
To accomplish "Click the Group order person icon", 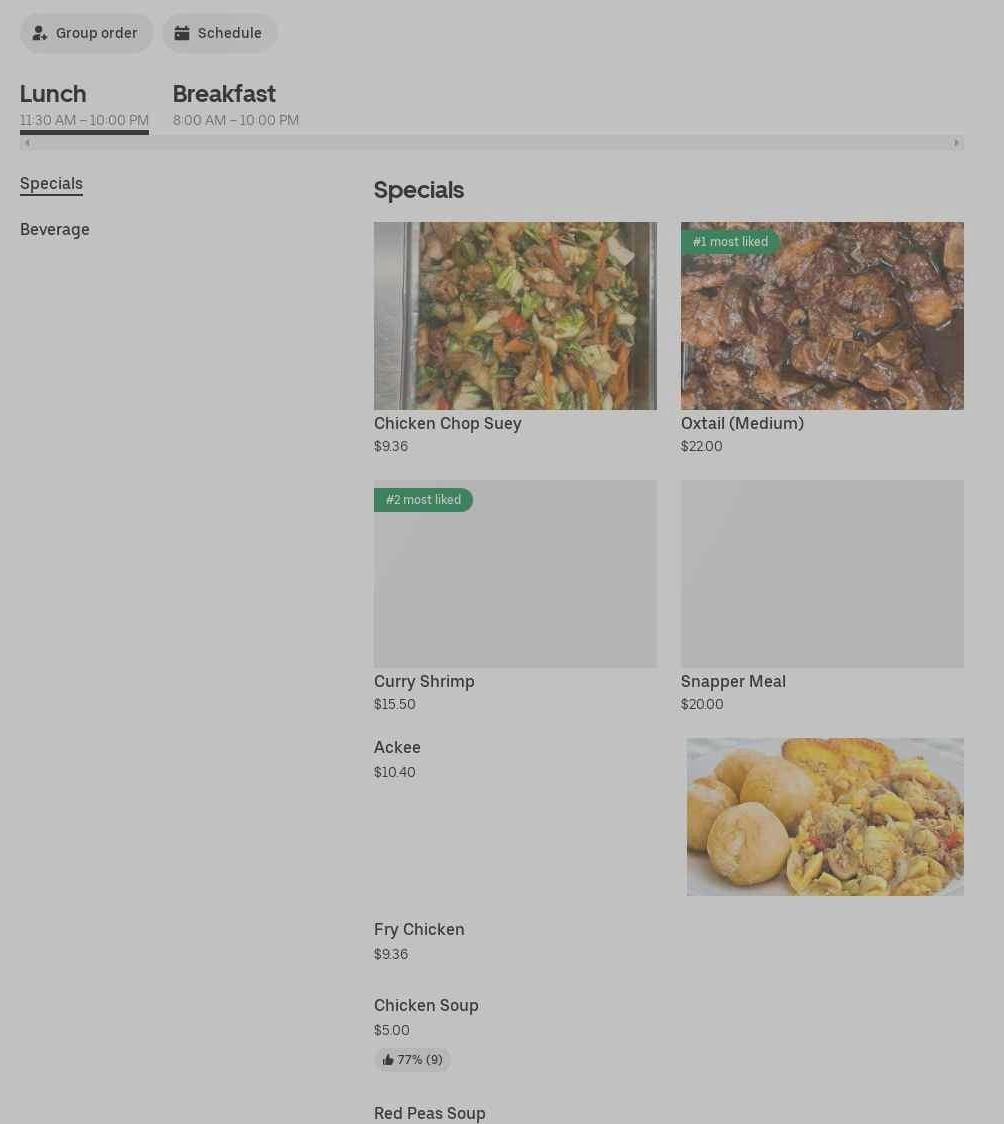I will [40, 33].
